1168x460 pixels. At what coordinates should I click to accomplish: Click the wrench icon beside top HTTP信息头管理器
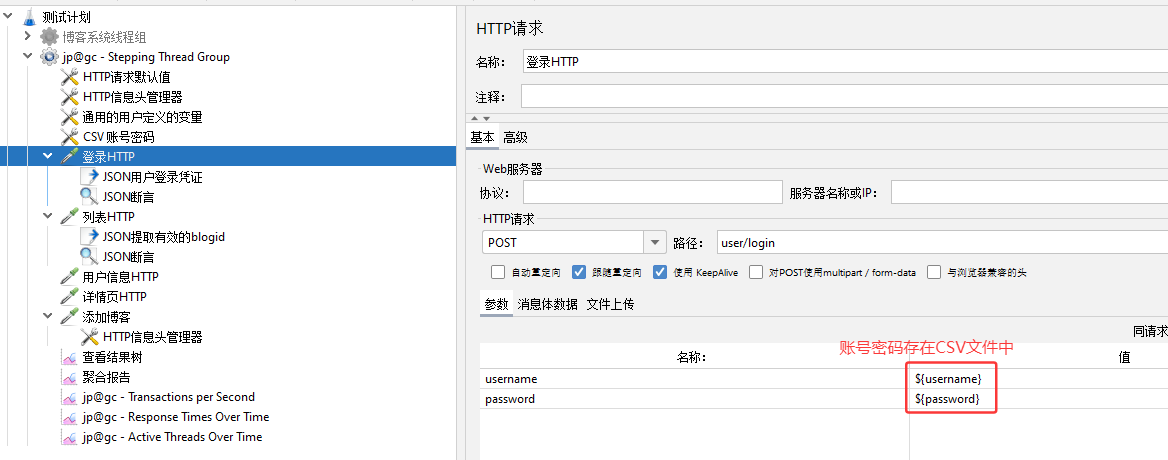click(69, 97)
